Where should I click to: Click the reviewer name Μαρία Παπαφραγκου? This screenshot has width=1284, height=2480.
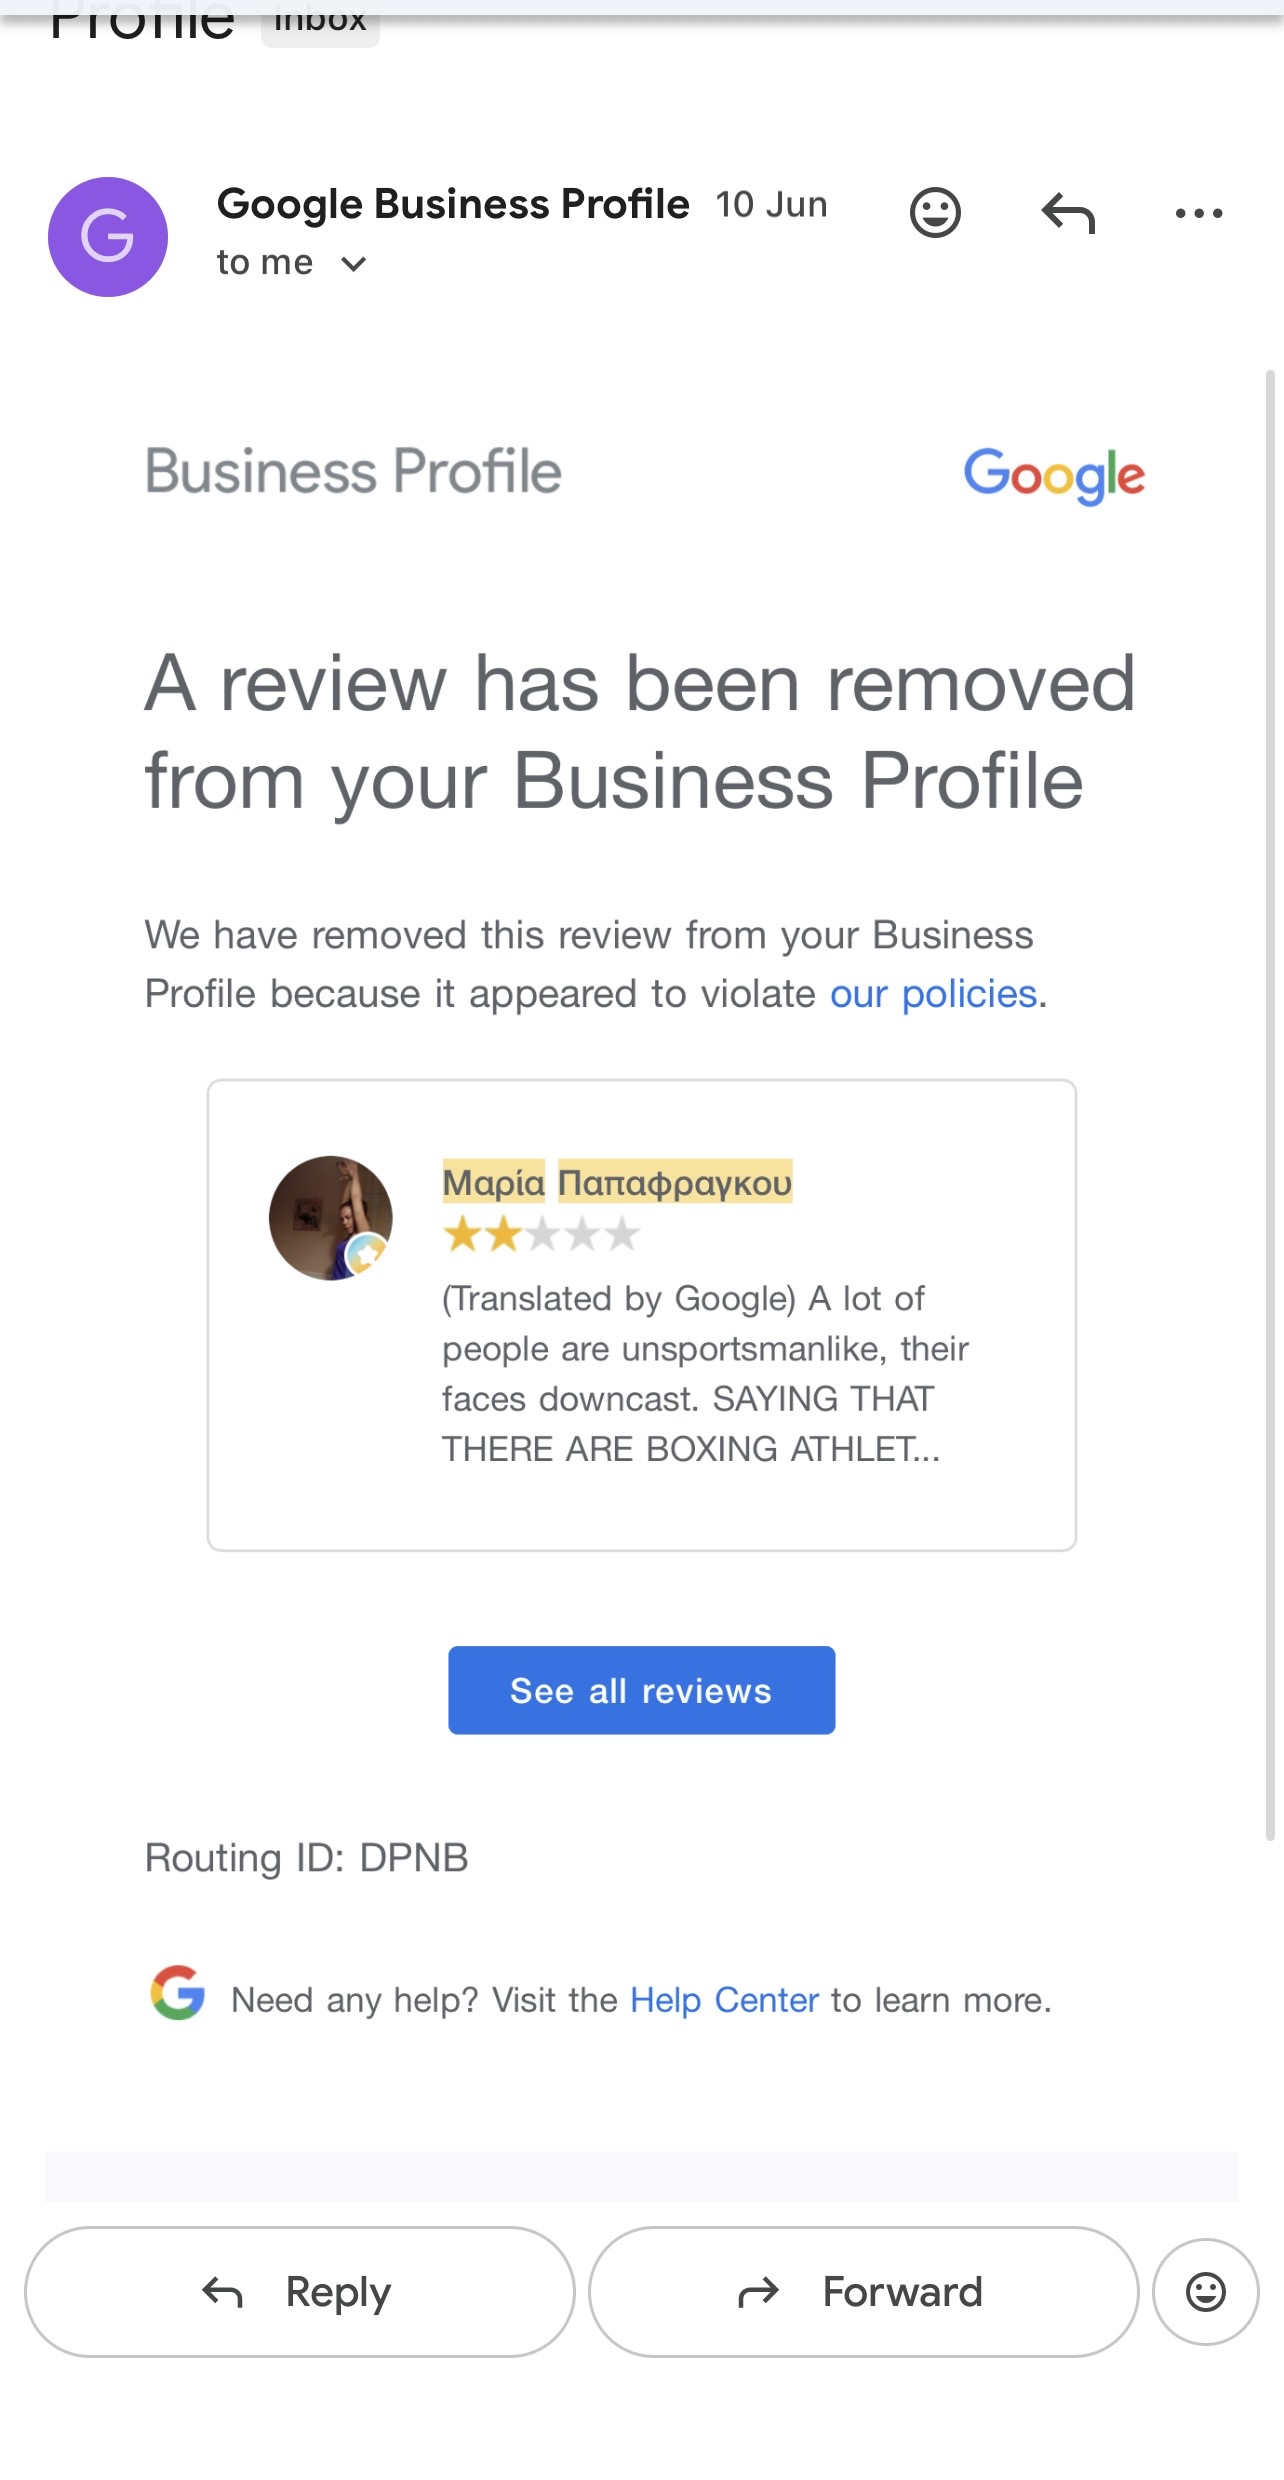click(x=617, y=1182)
